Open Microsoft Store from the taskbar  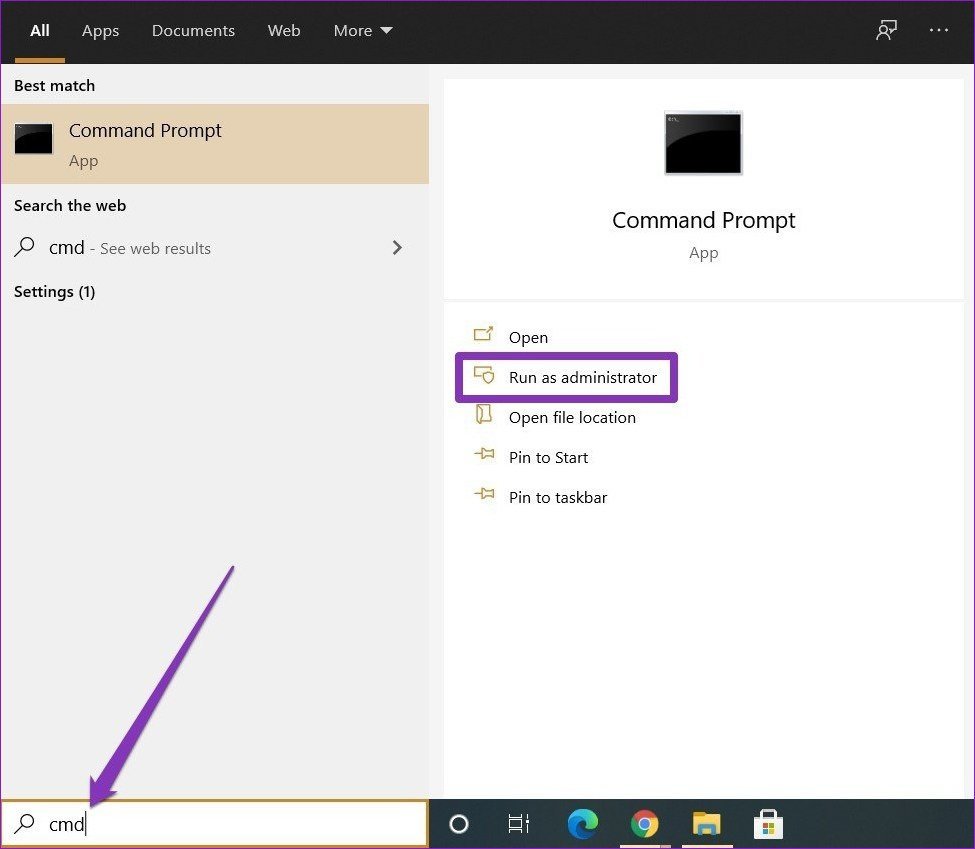[768, 824]
